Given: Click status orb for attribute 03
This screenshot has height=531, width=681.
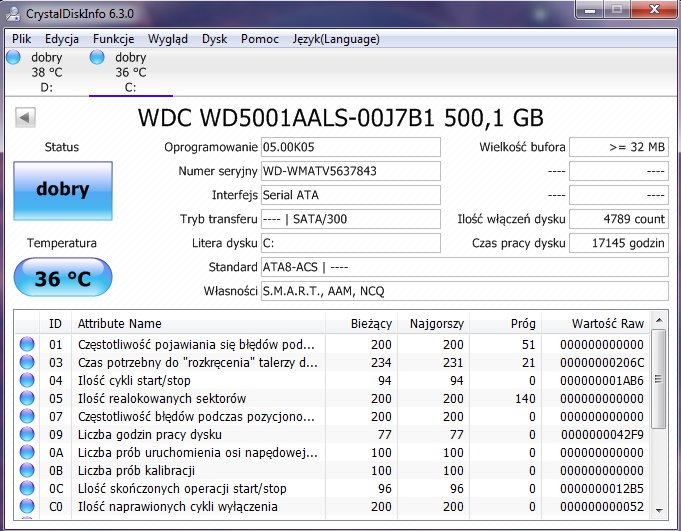Looking at the screenshot, I should (x=27, y=362).
